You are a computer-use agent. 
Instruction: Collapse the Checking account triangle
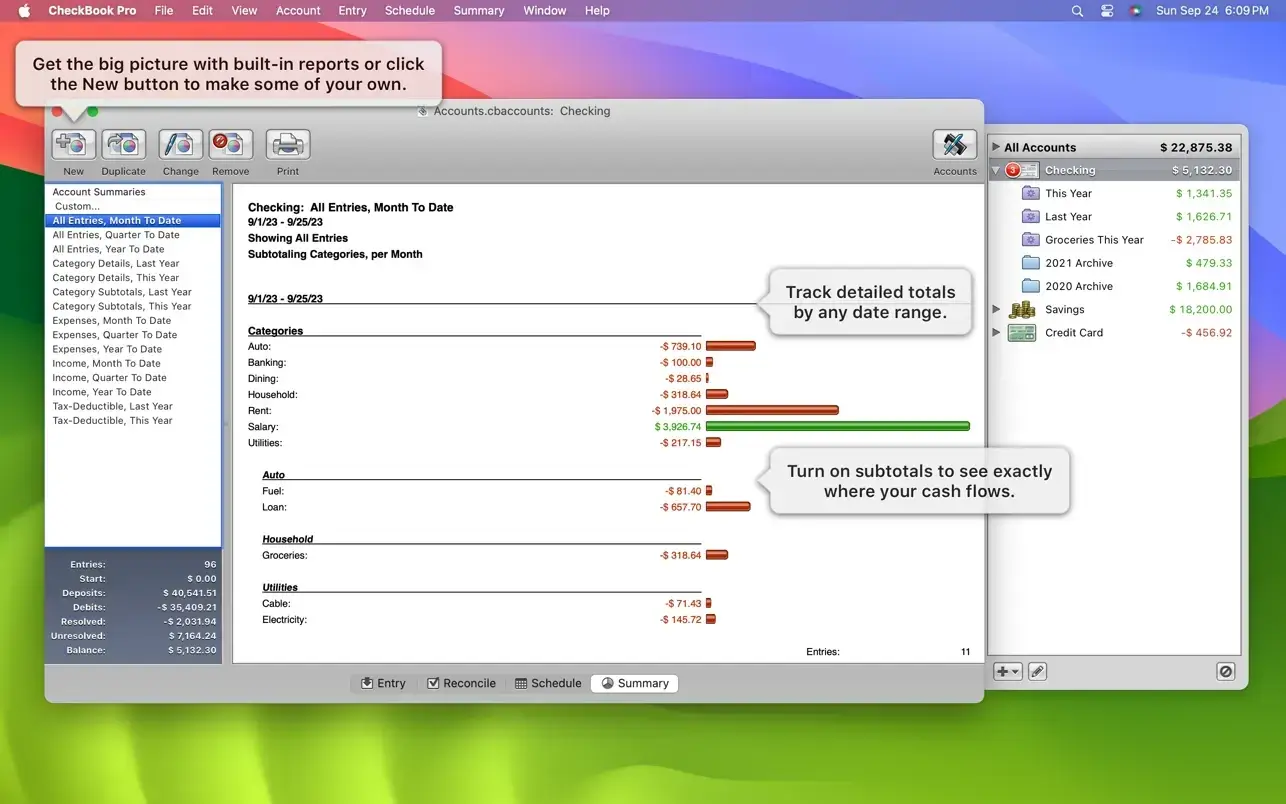pyautogui.click(x=996, y=170)
